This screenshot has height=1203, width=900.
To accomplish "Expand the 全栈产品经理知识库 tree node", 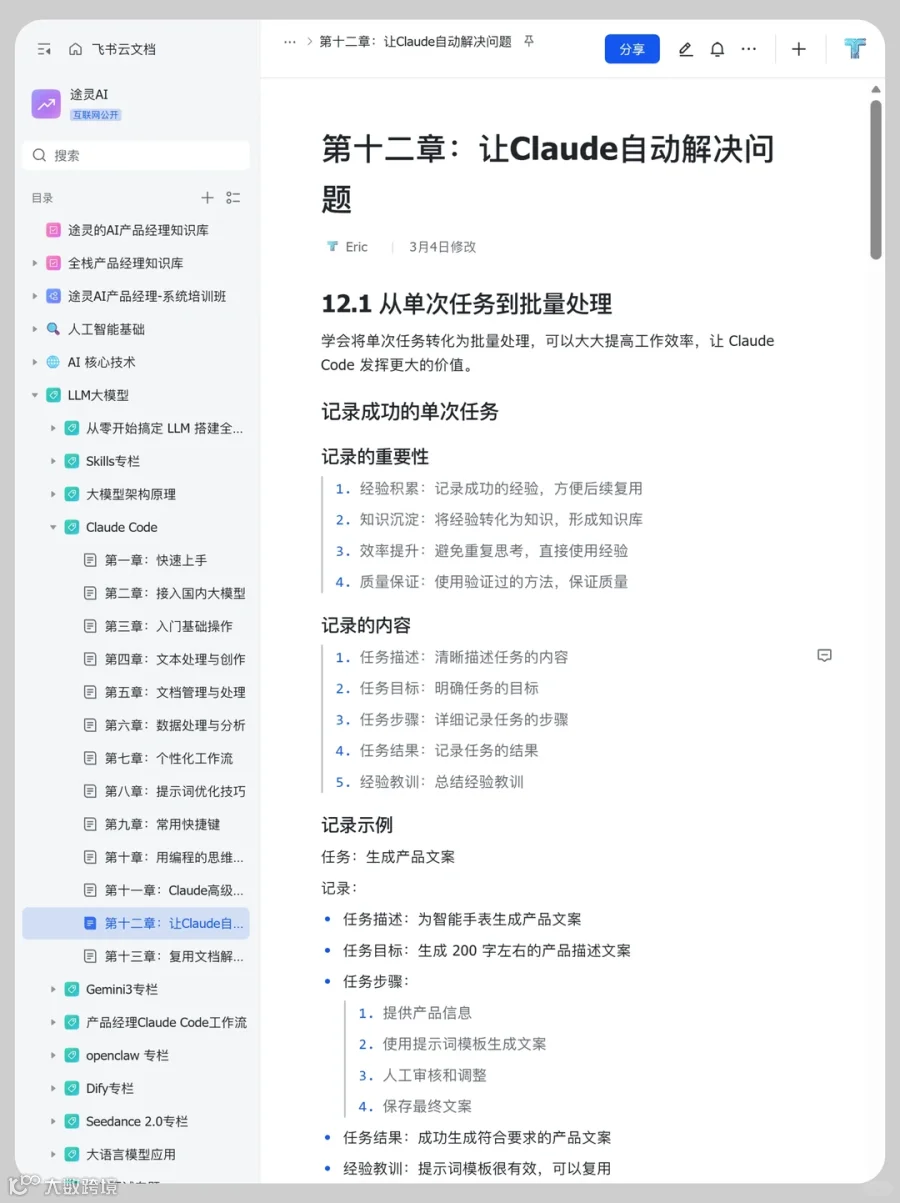I will pos(35,263).
